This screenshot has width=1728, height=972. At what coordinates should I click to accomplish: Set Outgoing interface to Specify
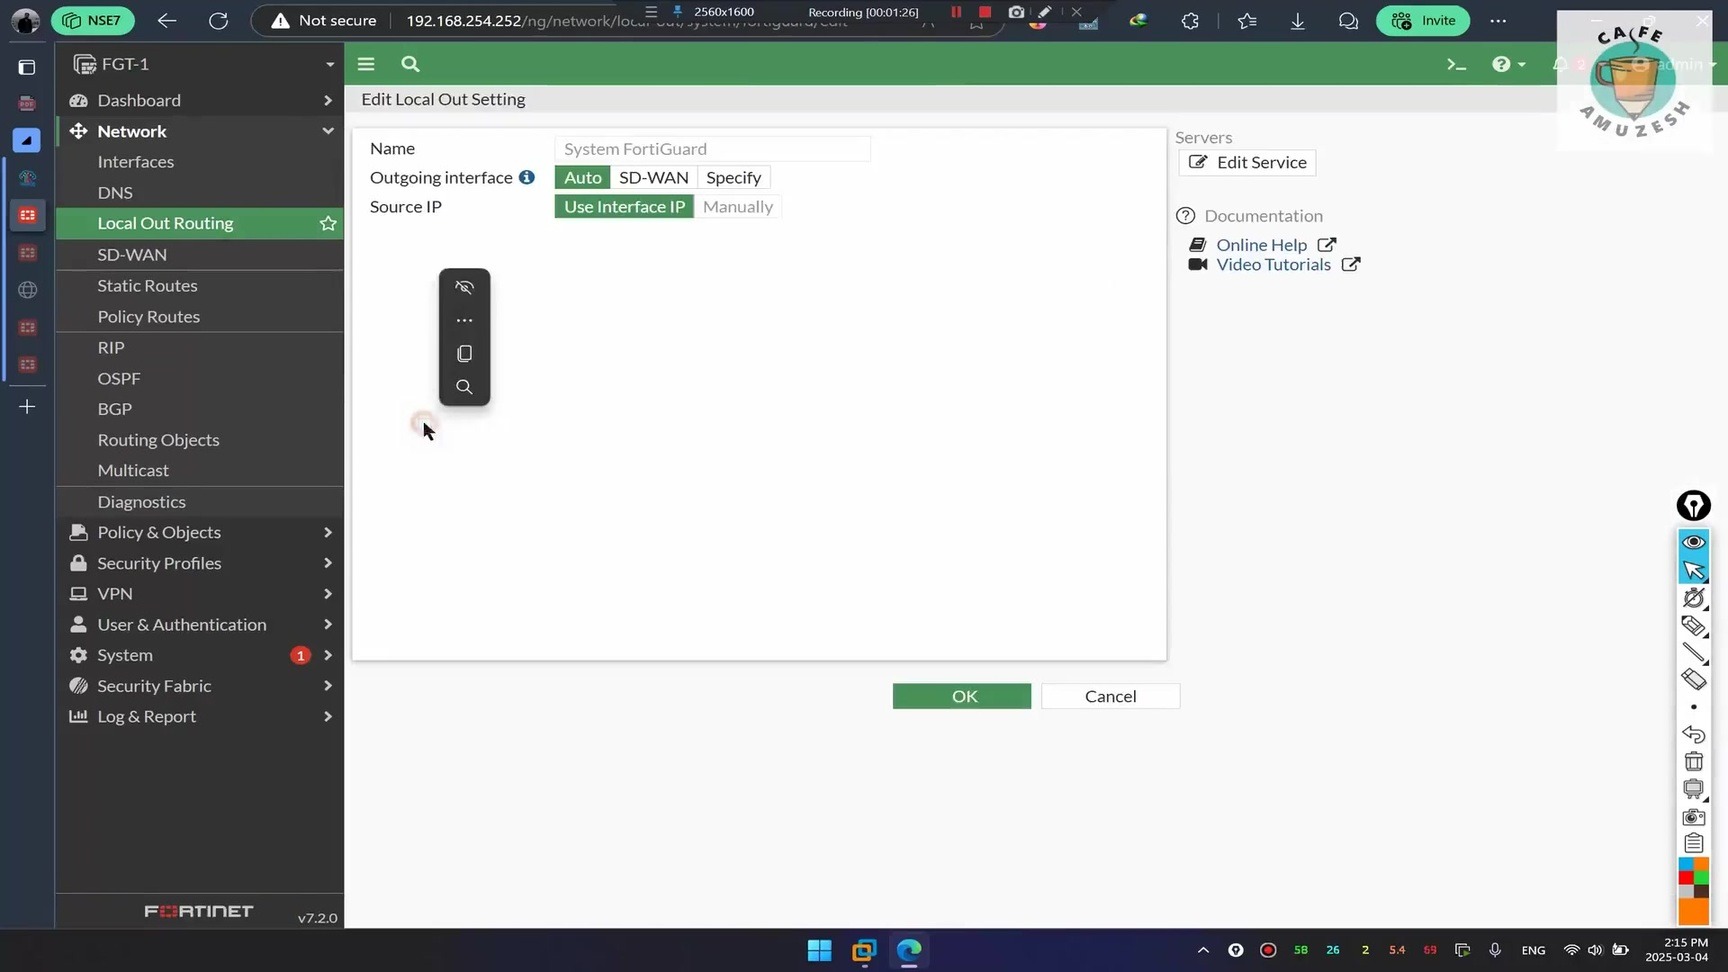point(733,177)
